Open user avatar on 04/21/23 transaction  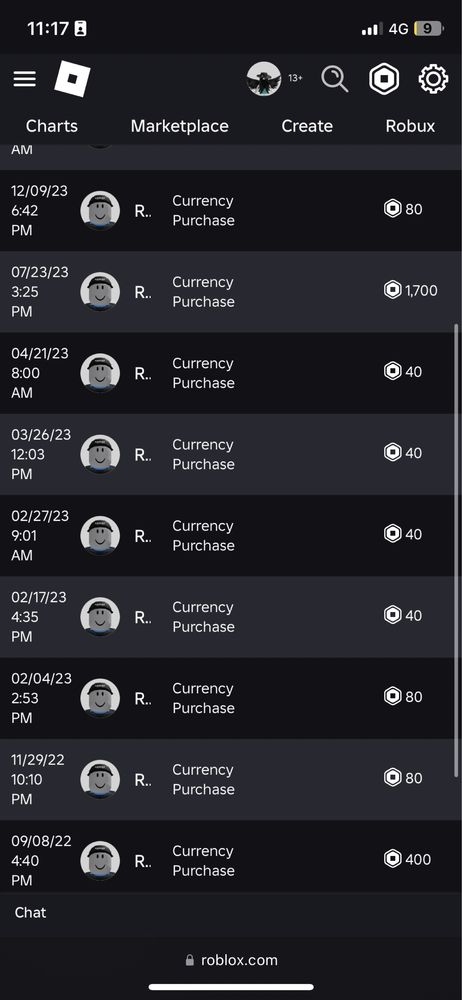(x=100, y=373)
